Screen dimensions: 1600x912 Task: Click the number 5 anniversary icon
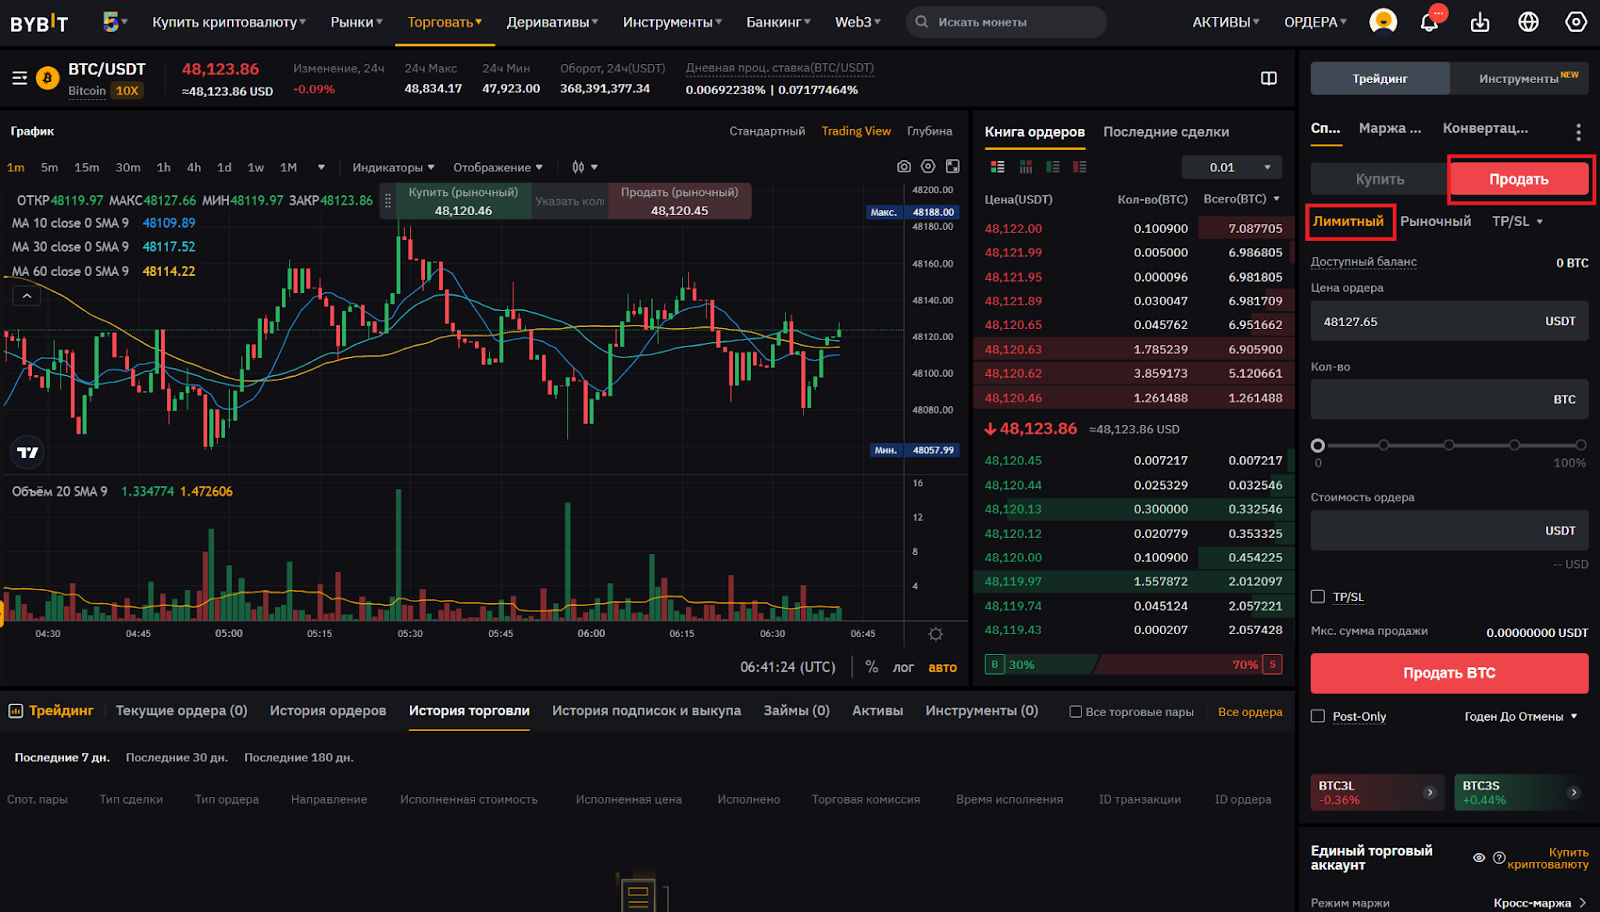point(110,21)
